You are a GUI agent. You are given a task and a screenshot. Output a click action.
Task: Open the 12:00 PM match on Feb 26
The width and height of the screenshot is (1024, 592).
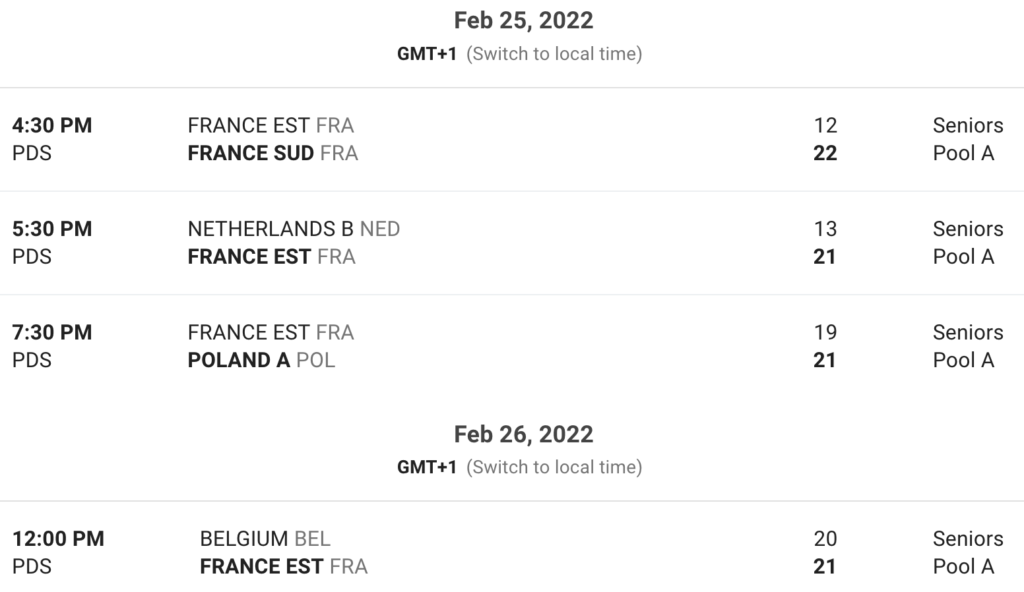pyautogui.click(x=512, y=552)
